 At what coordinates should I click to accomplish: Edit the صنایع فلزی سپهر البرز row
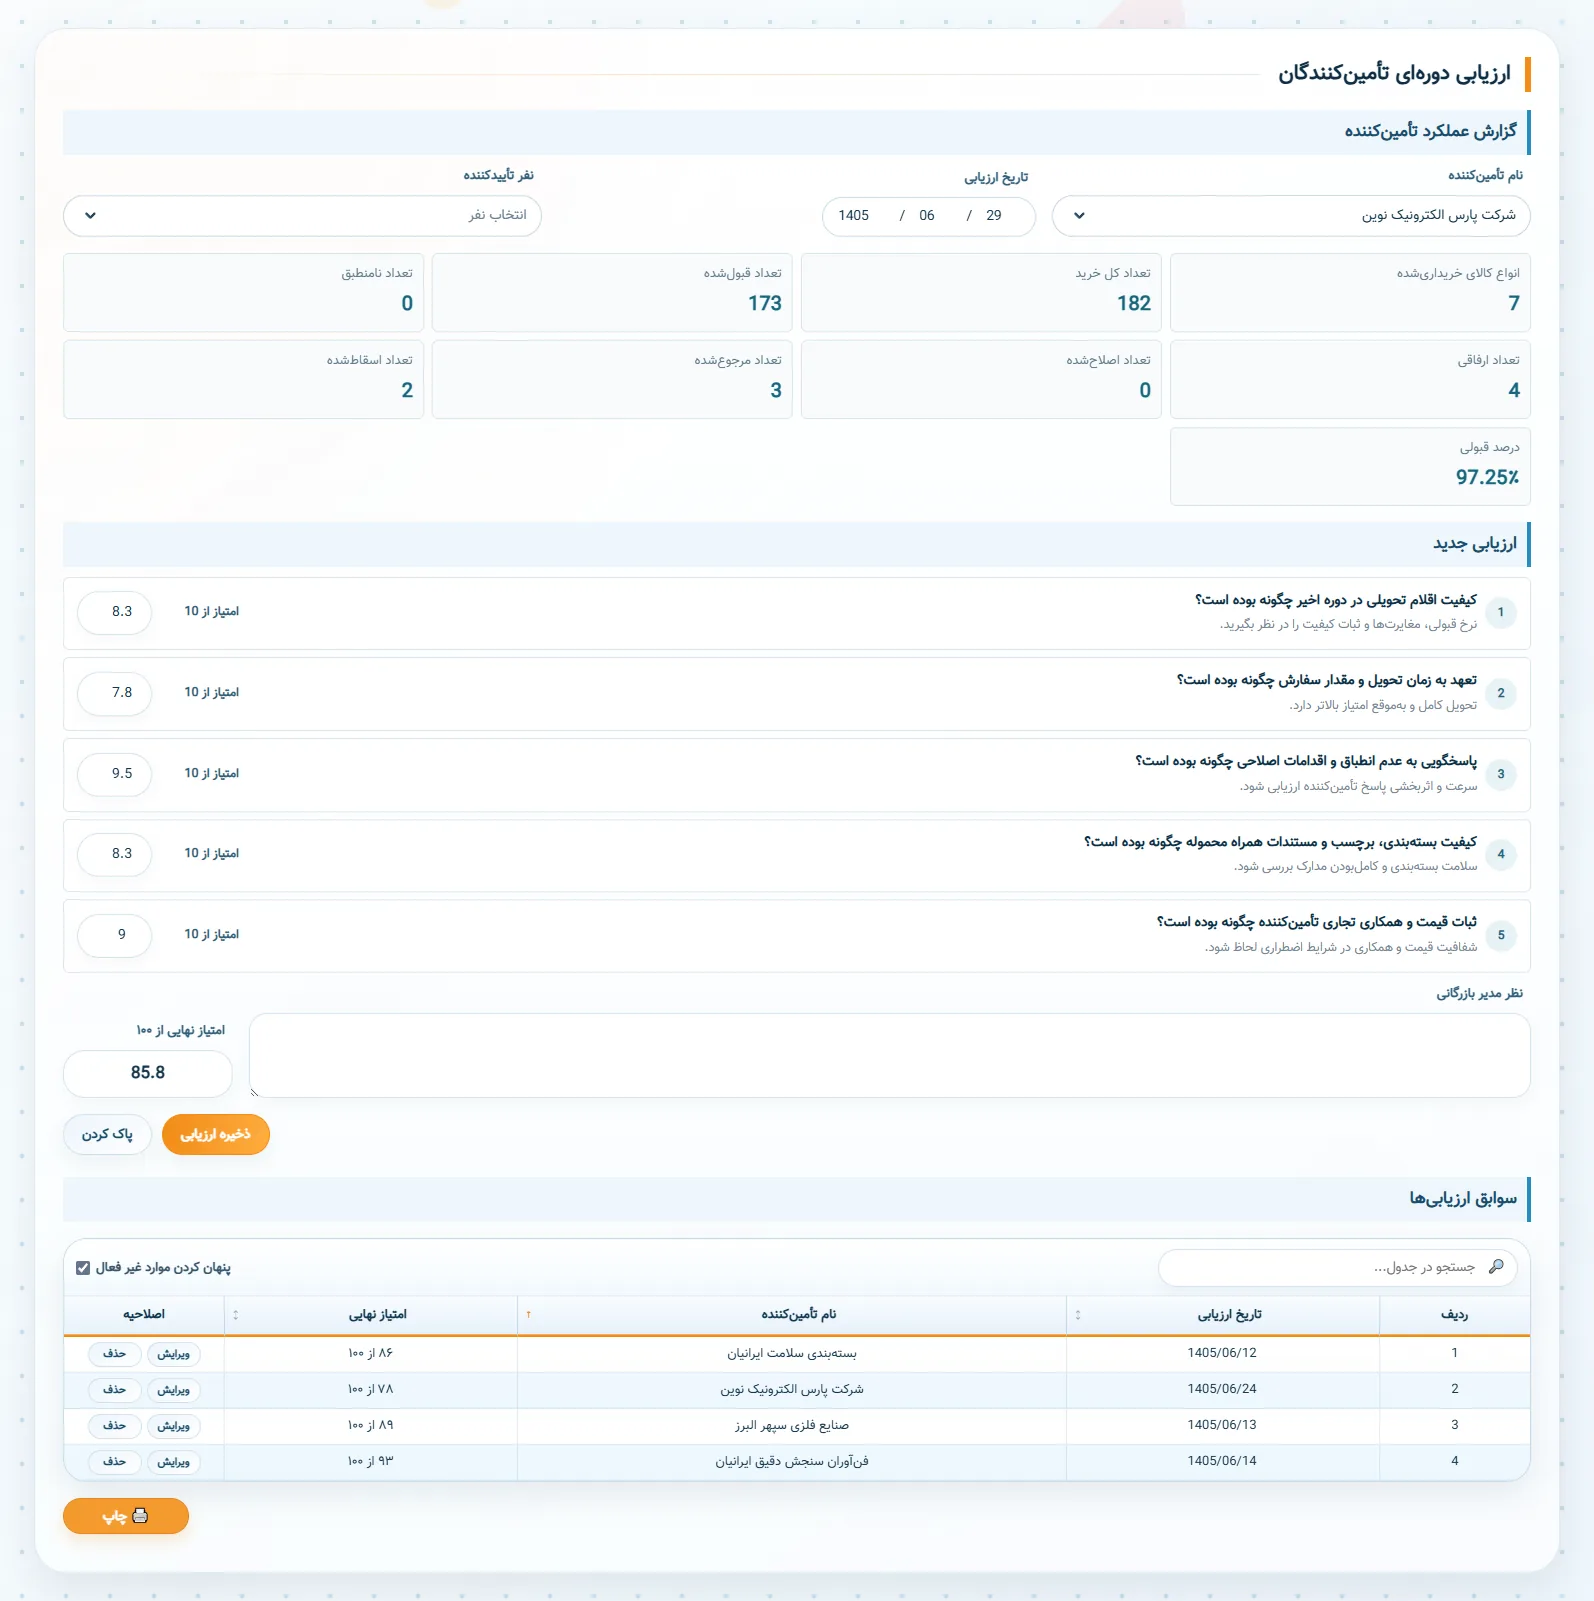[174, 1426]
